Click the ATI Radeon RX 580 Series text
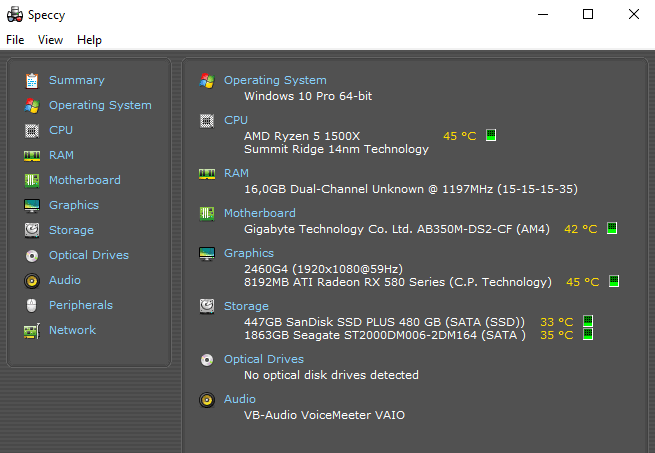Screen dimensions: 655x453 click(x=398, y=282)
